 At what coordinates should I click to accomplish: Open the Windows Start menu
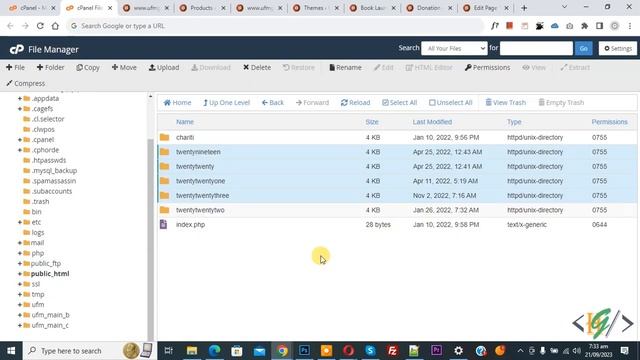point(11,351)
